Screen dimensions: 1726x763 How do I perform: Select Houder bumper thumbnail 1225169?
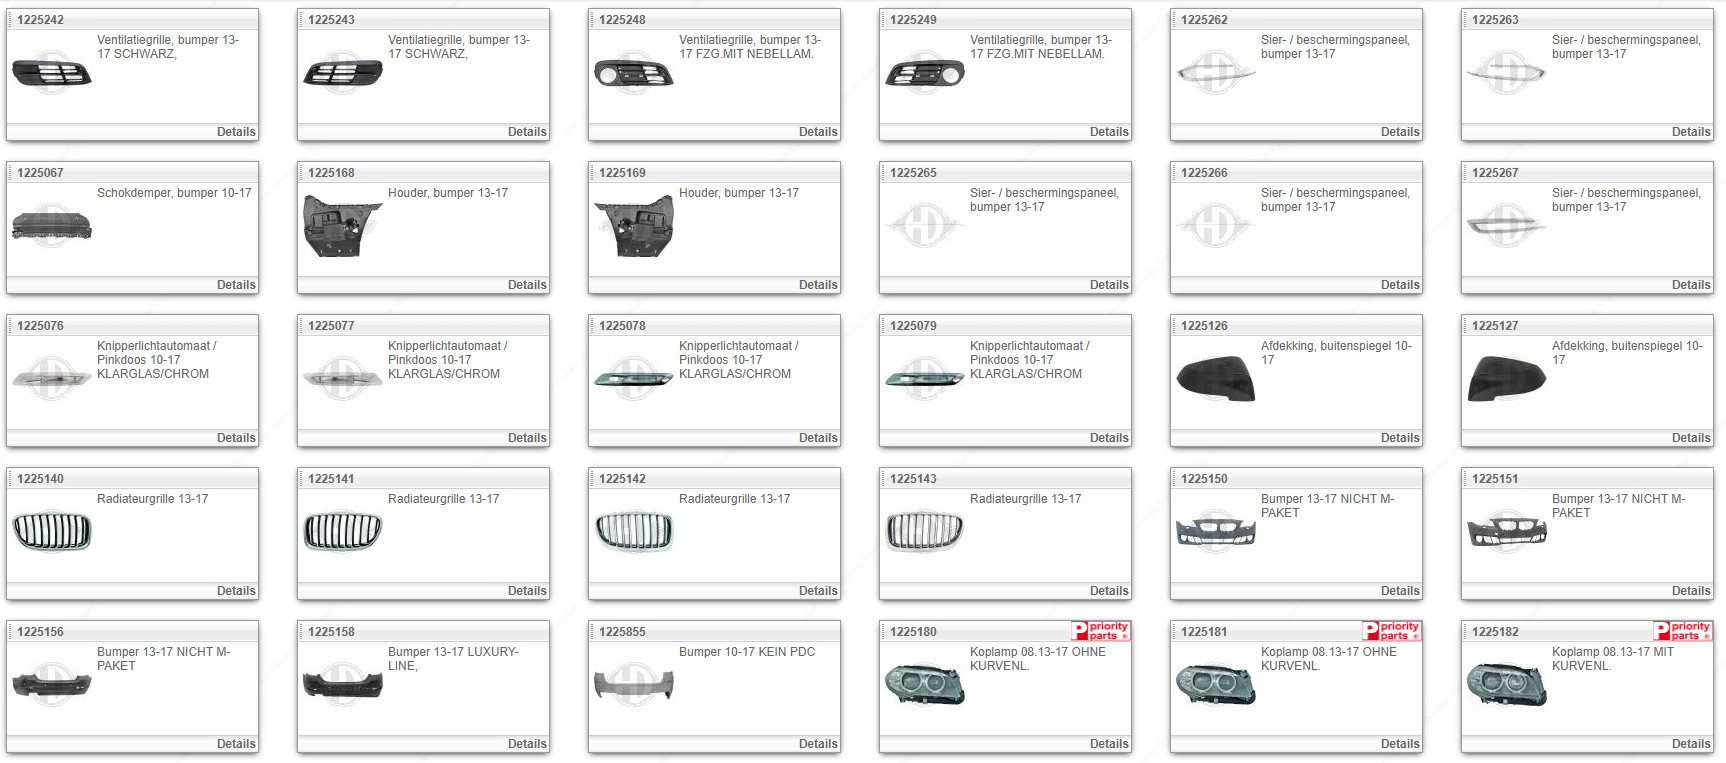point(634,226)
